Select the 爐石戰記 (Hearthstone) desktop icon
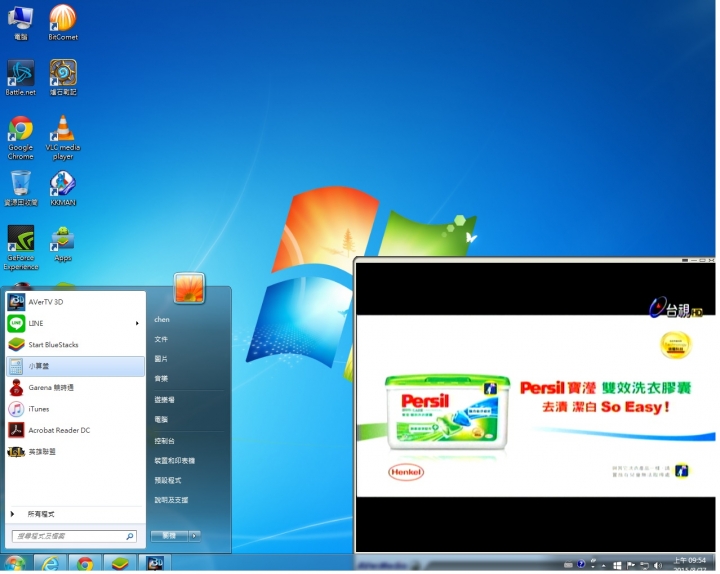This screenshot has width=720, height=574. pos(63,78)
